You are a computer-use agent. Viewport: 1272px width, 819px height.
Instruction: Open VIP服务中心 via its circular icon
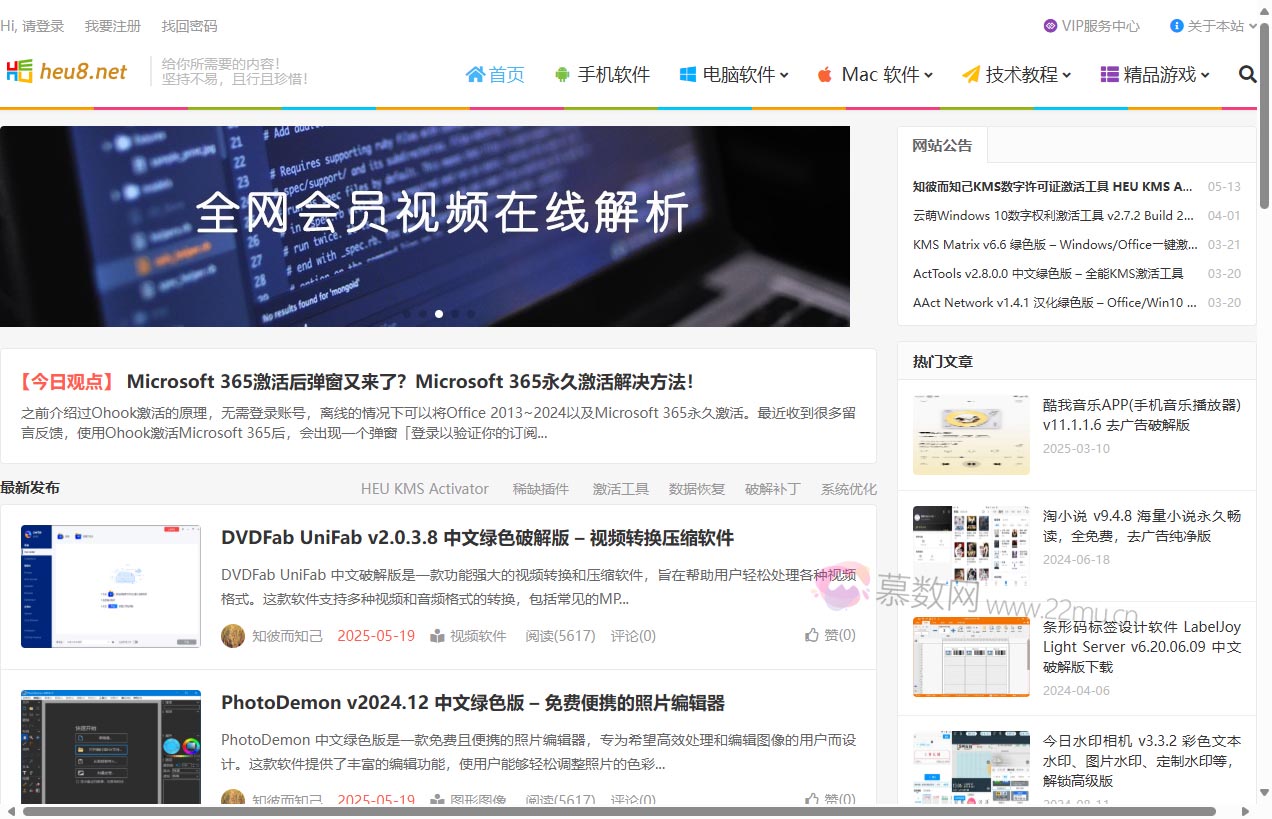coord(1050,26)
